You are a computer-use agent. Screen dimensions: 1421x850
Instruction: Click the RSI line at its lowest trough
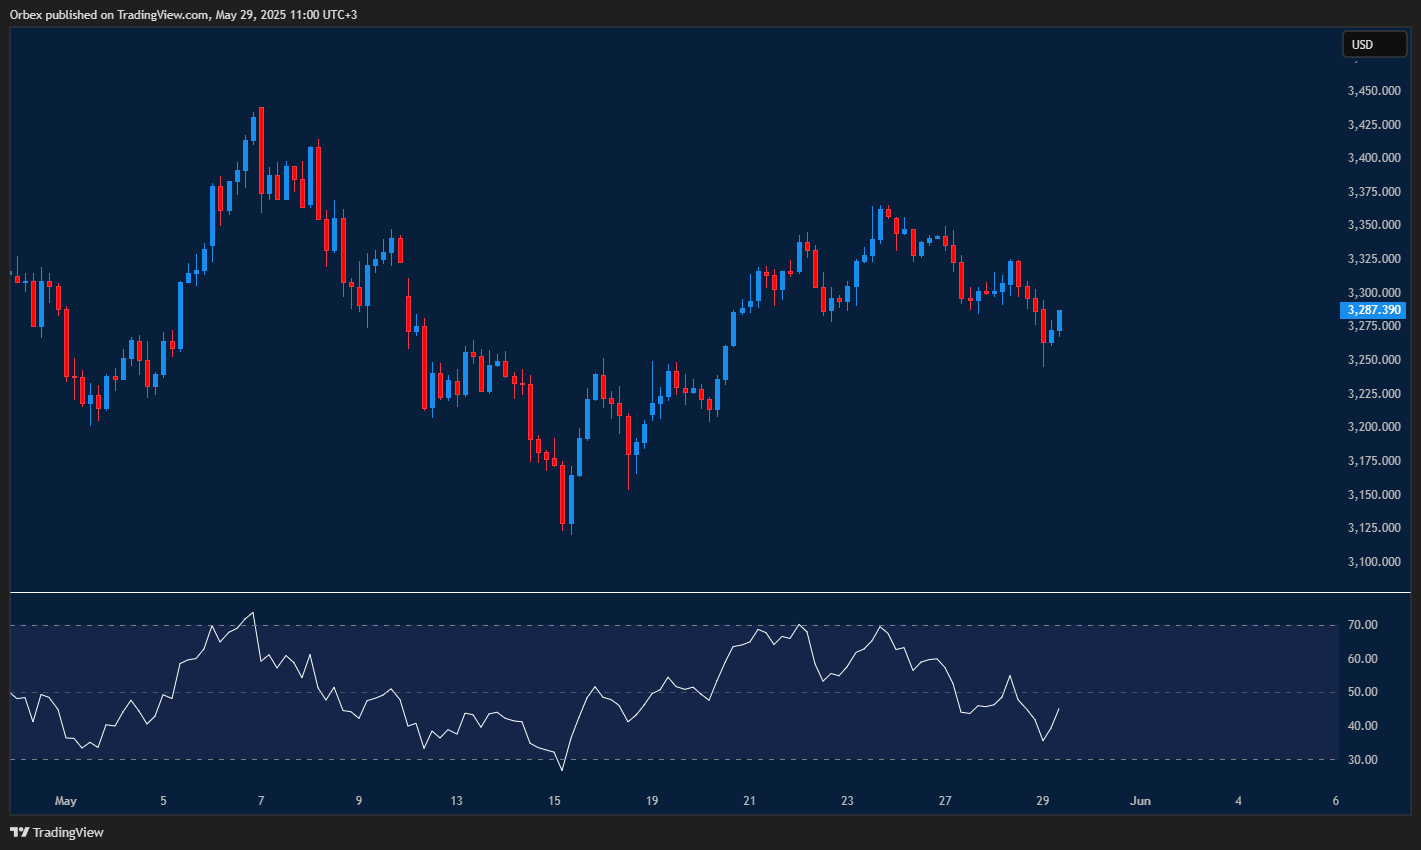[x=562, y=770]
